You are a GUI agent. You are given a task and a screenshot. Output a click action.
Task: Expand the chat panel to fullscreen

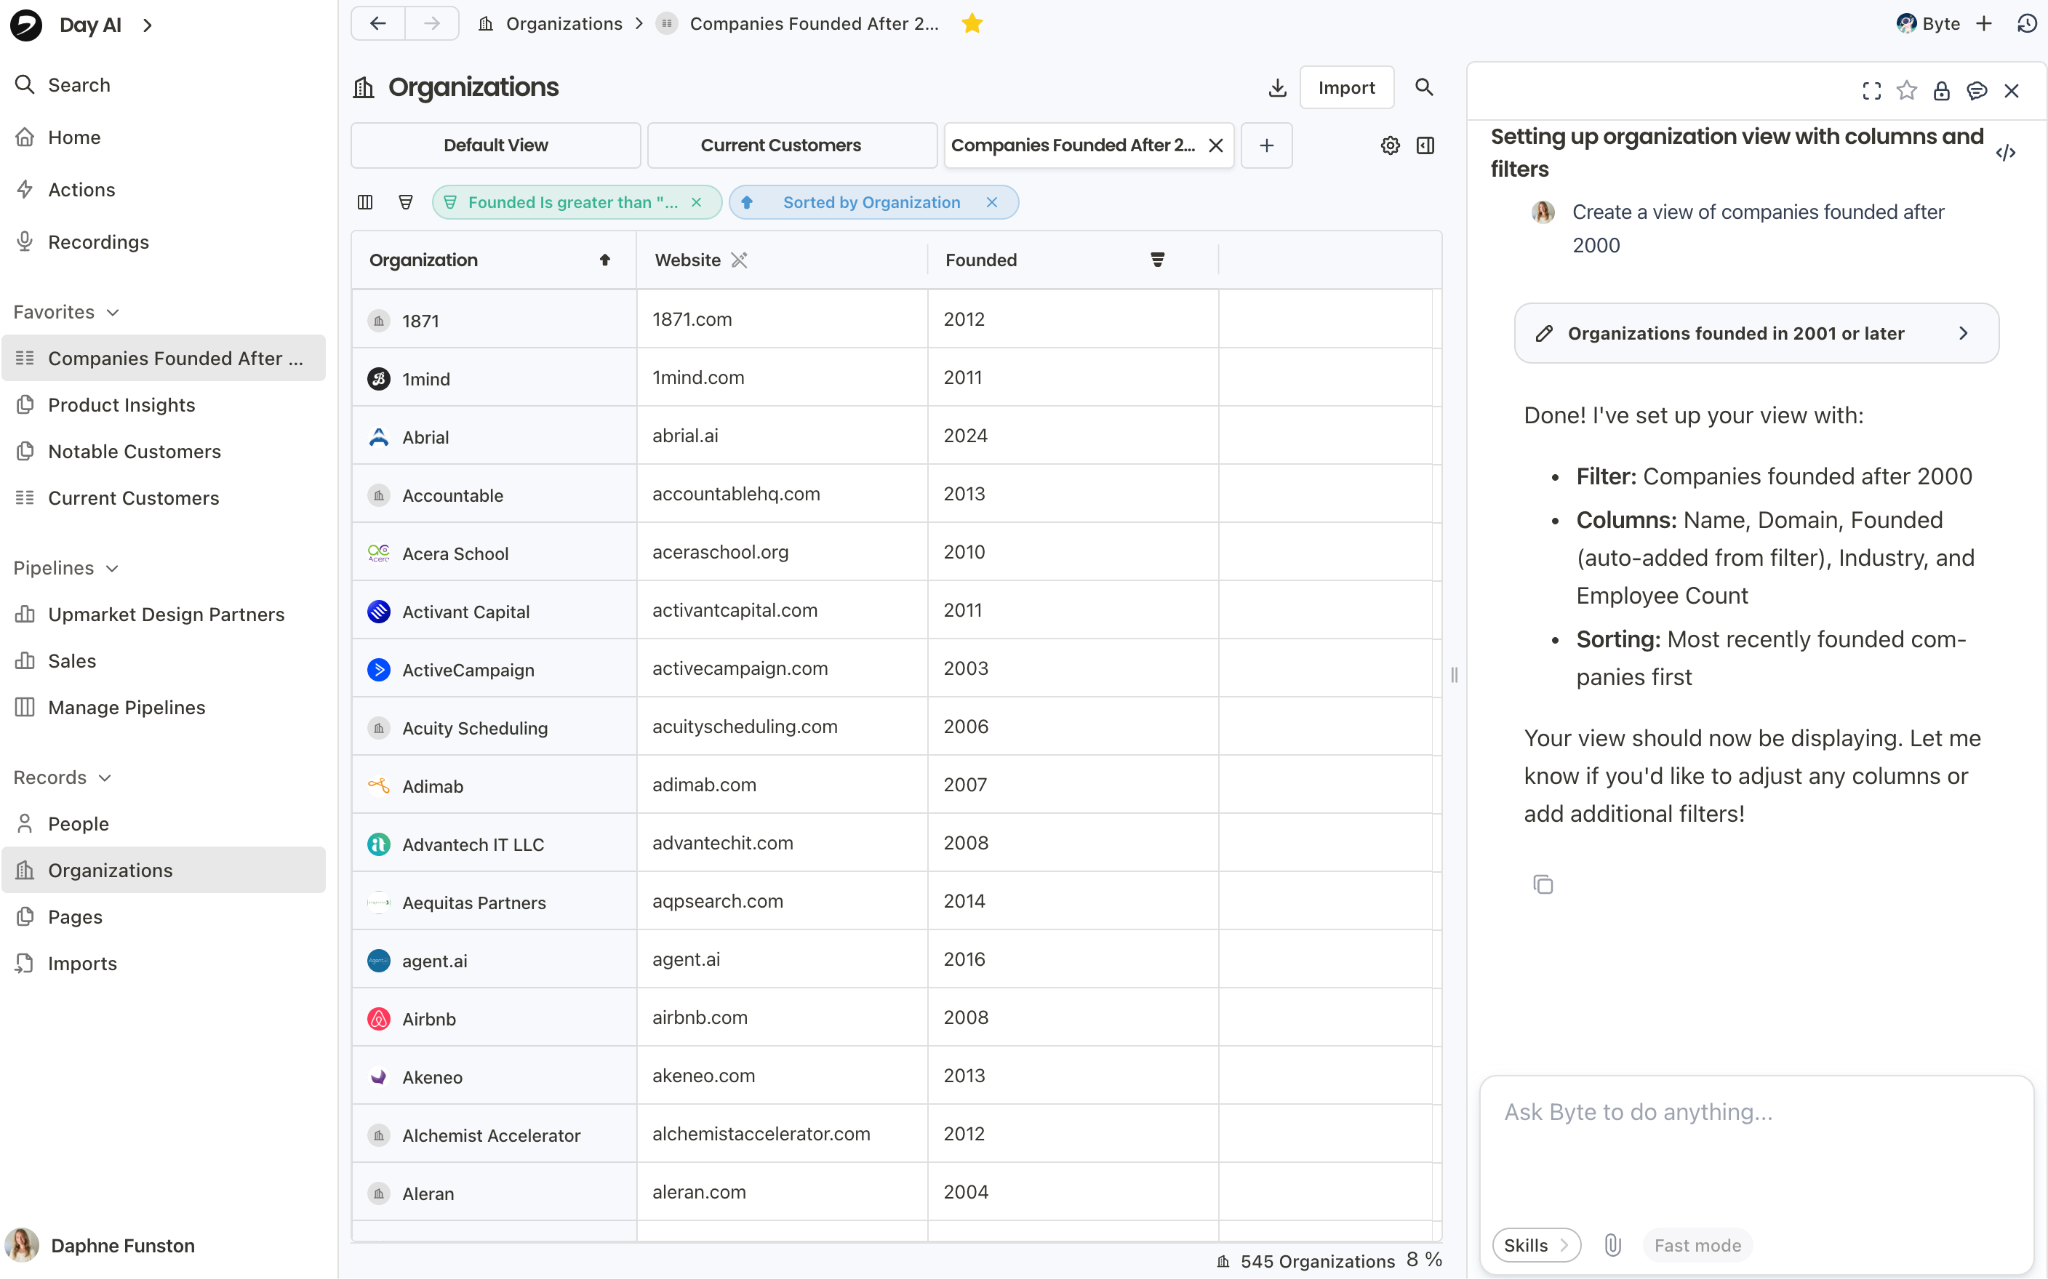tap(1871, 91)
